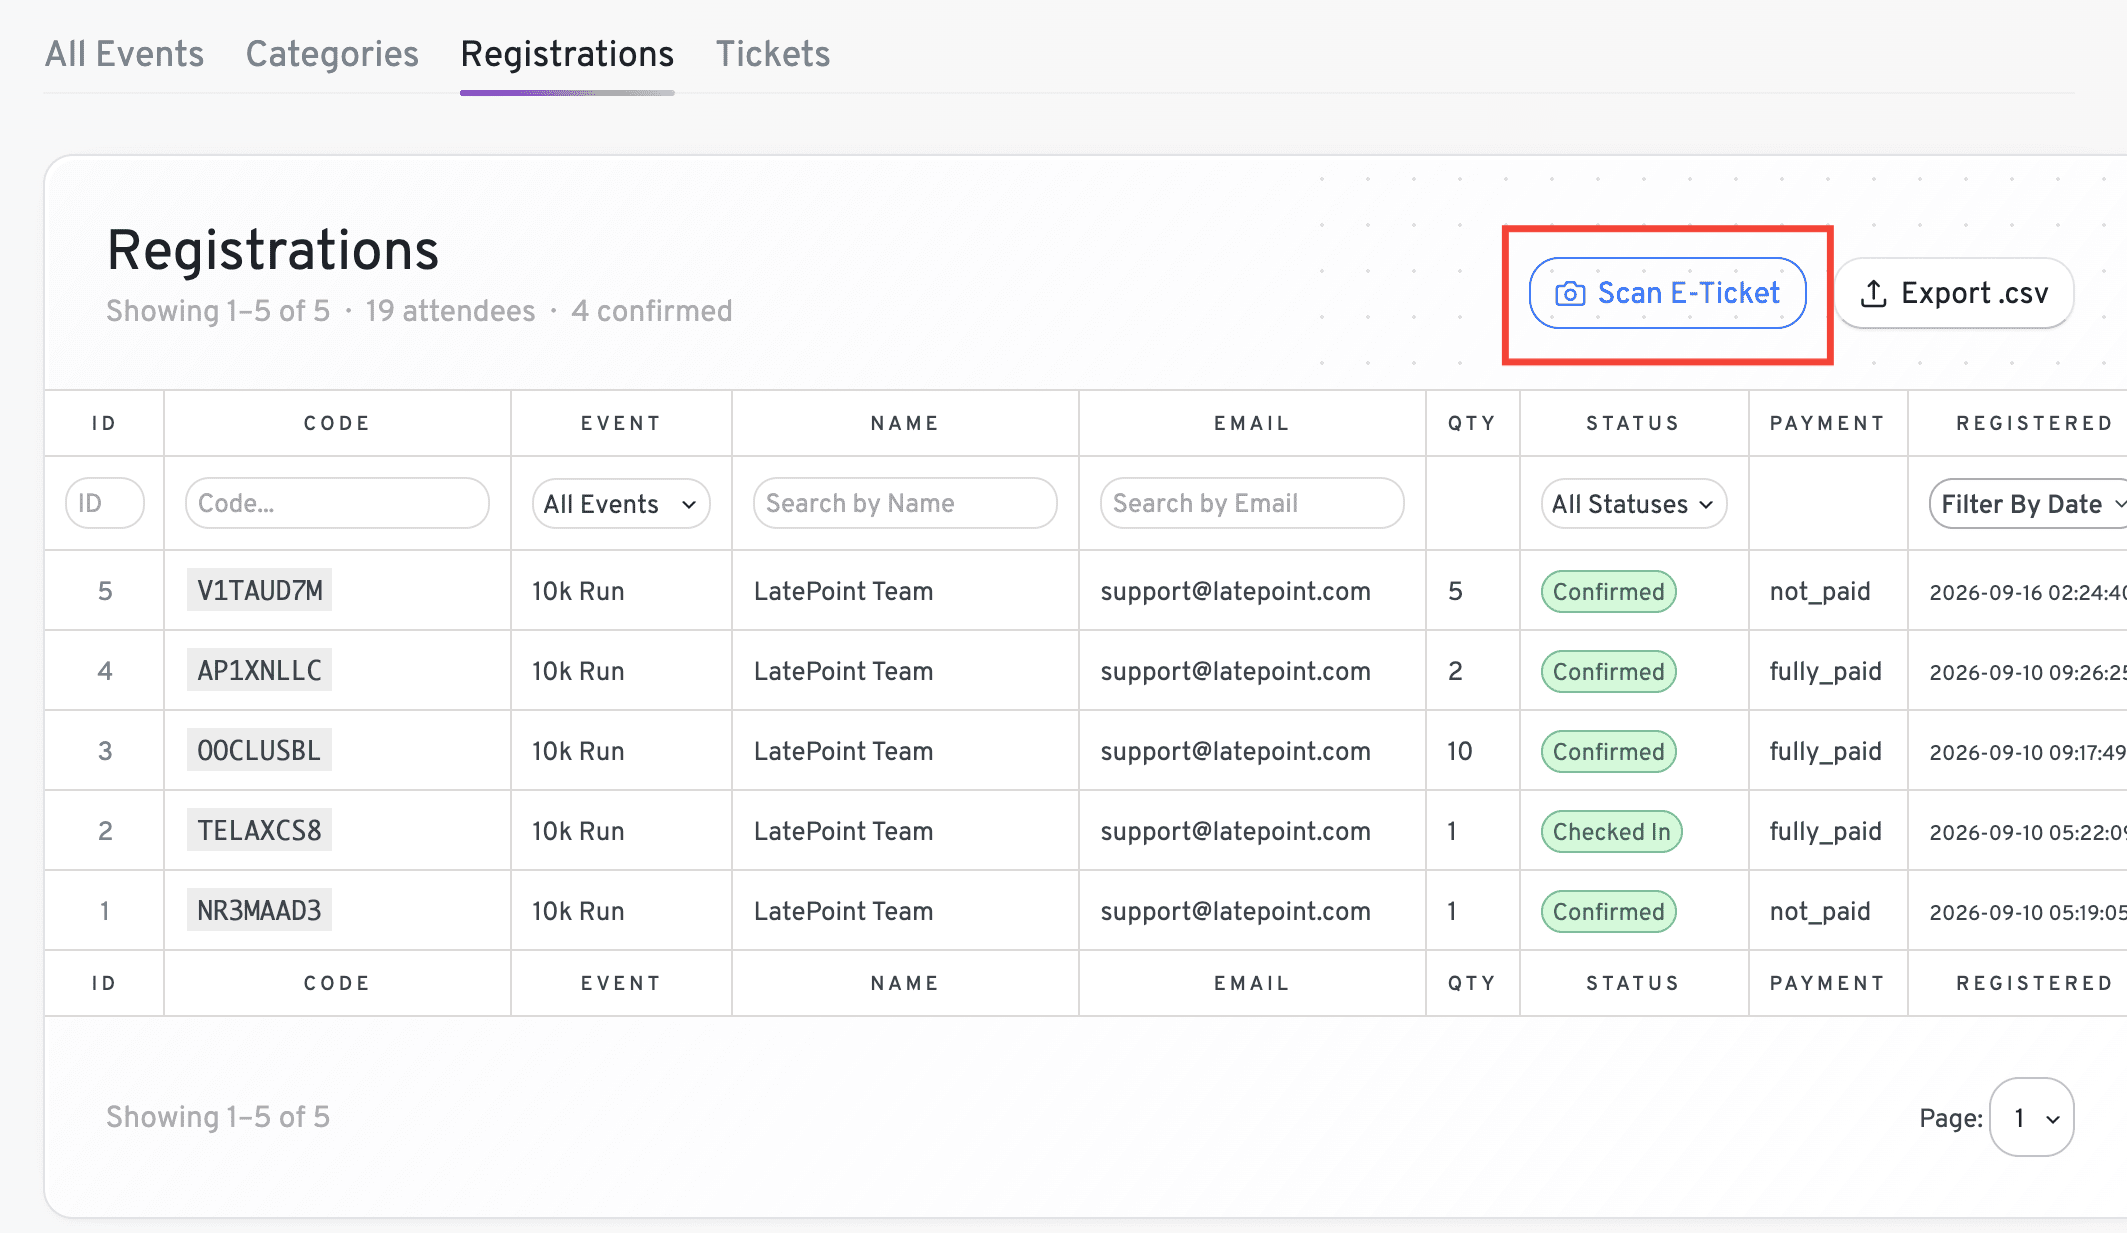
Task: Click not_paid in the V1TAUD7M row
Action: point(1820,591)
